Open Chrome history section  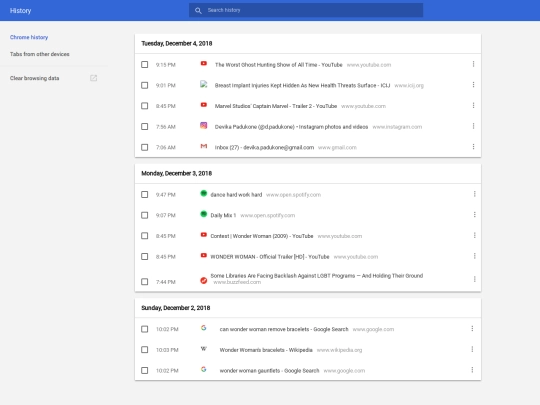29,37
